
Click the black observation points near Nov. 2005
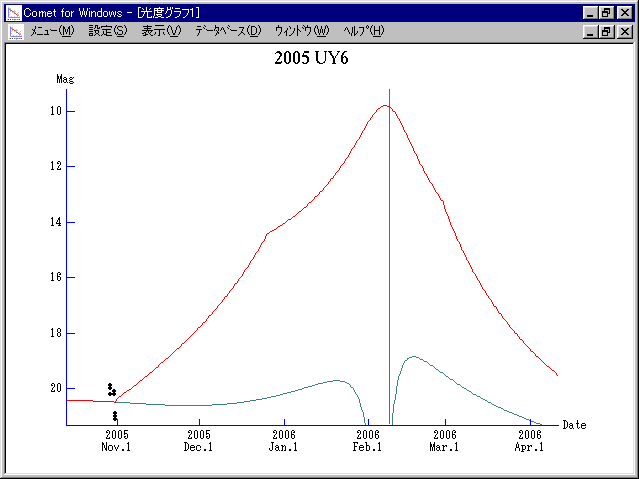(112, 390)
